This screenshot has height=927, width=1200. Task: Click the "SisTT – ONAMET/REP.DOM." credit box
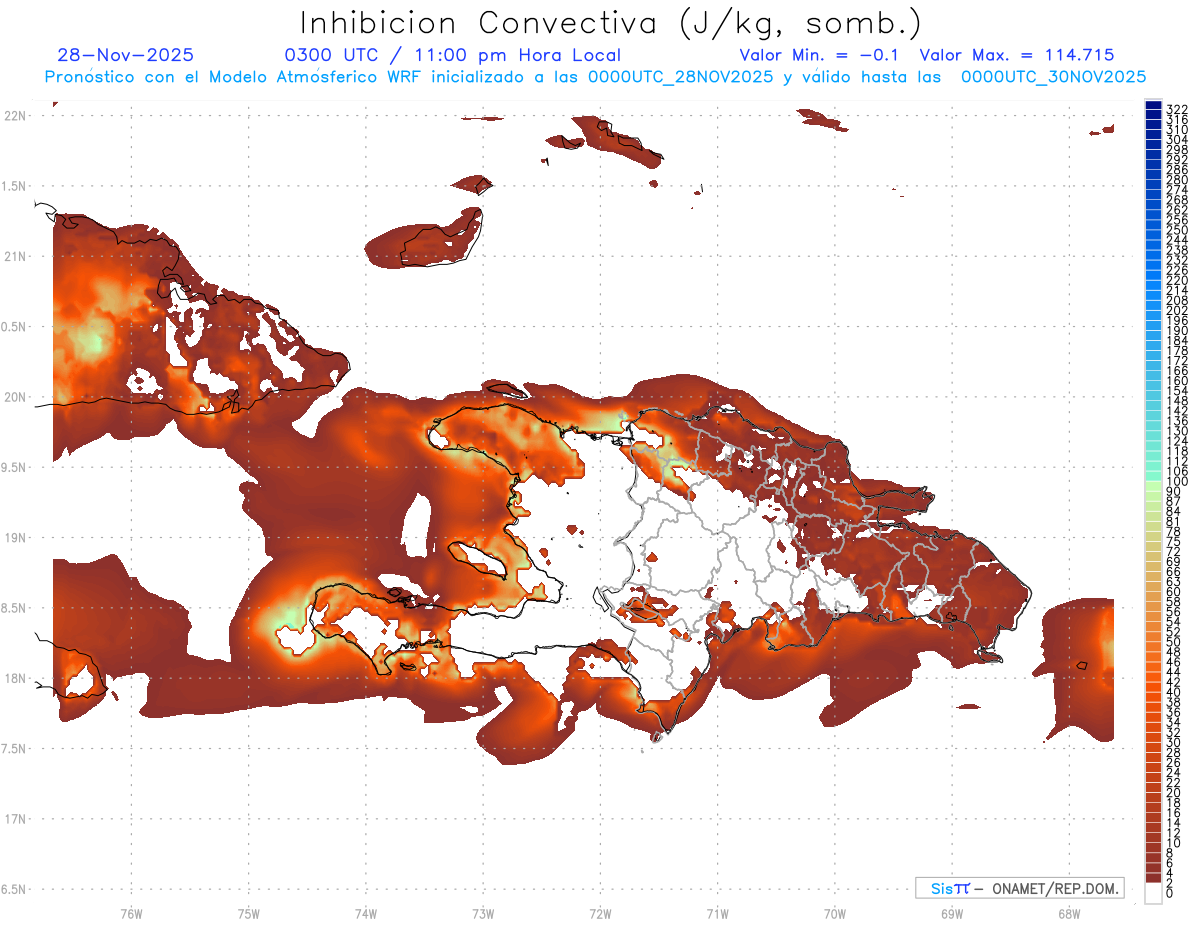coord(1020,888)
